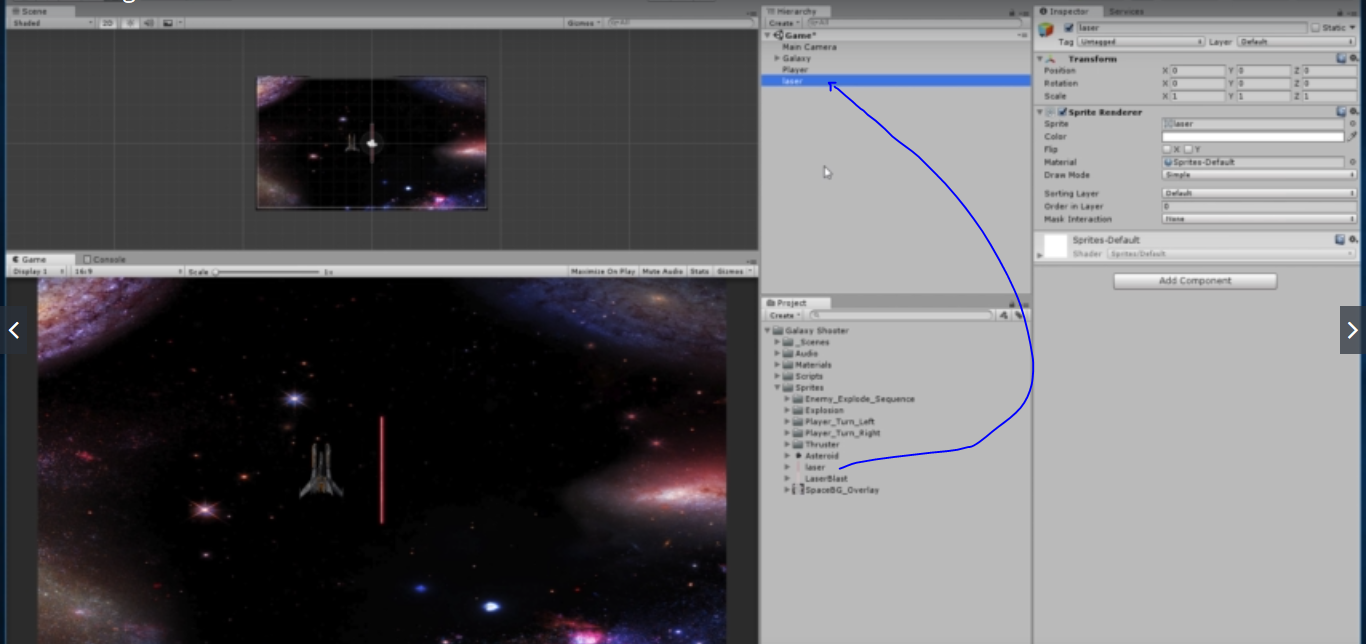Click Maximize On Play in Game toolbar
This screenshot has width=1366, height=644.
click(610, 270)
